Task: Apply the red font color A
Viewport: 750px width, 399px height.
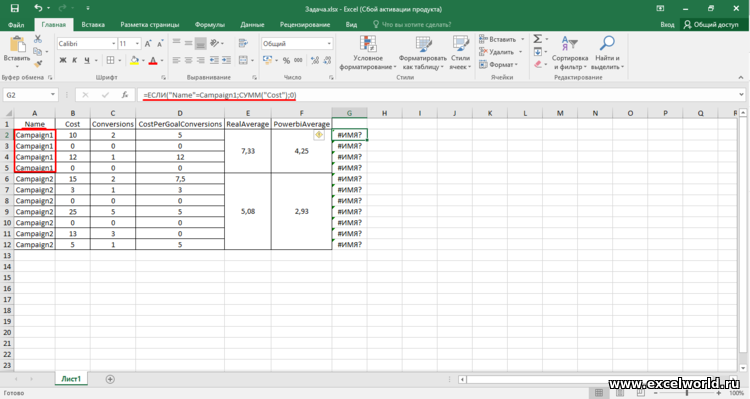Action: click(153, 60)
